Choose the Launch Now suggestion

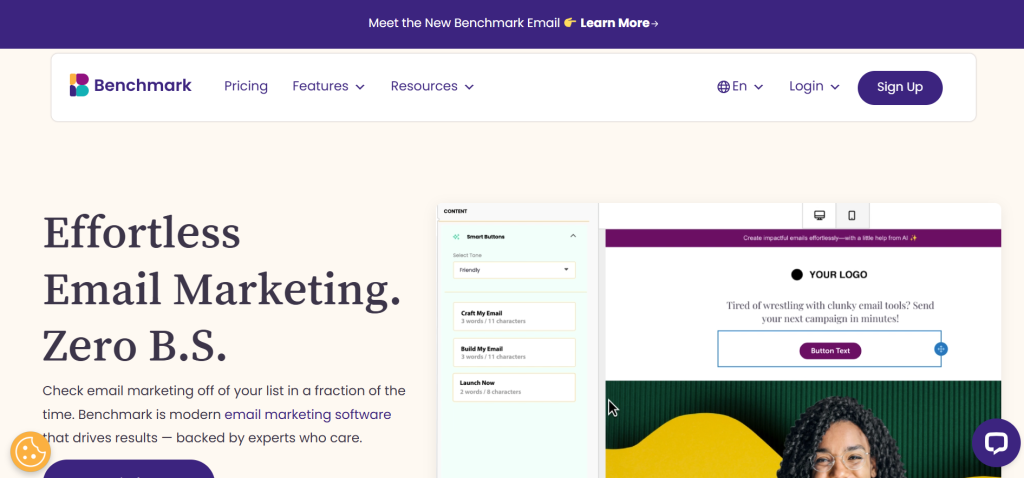point(514,387)
